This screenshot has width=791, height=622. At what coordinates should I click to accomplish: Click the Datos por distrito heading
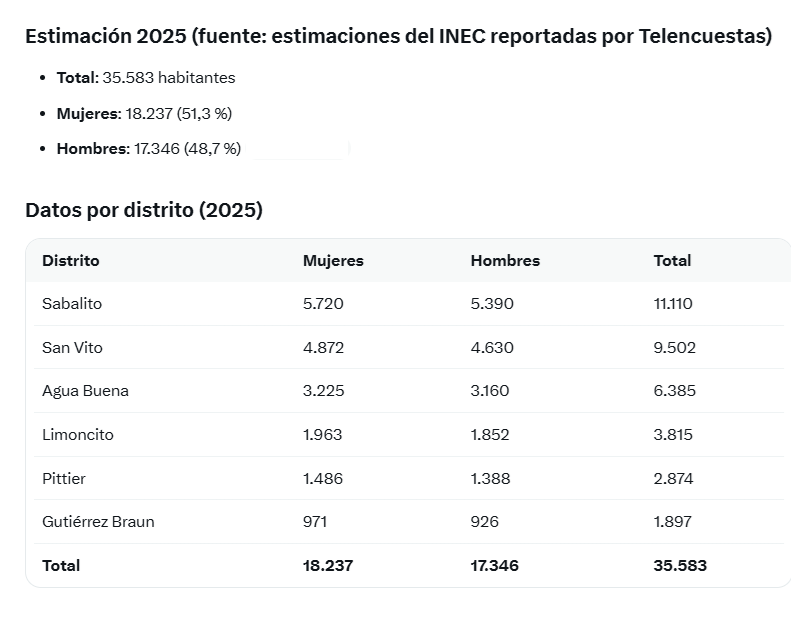[x=144, y=210]
